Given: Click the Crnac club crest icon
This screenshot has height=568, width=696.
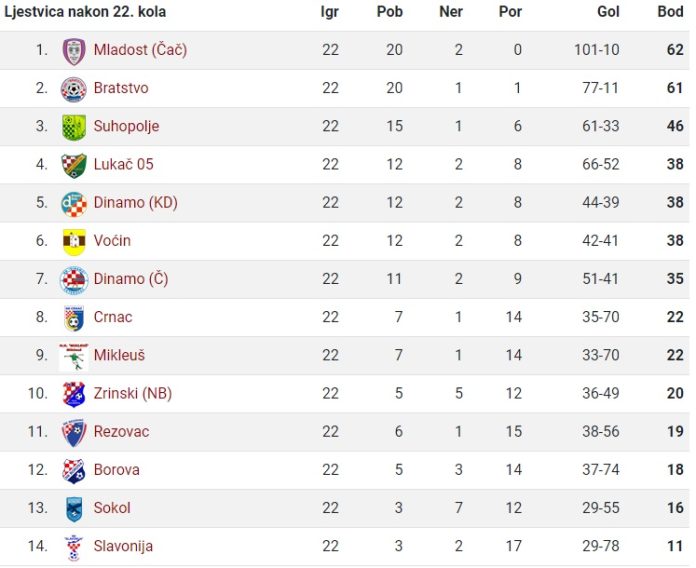Looking at the screenshot, I should 74,319.
